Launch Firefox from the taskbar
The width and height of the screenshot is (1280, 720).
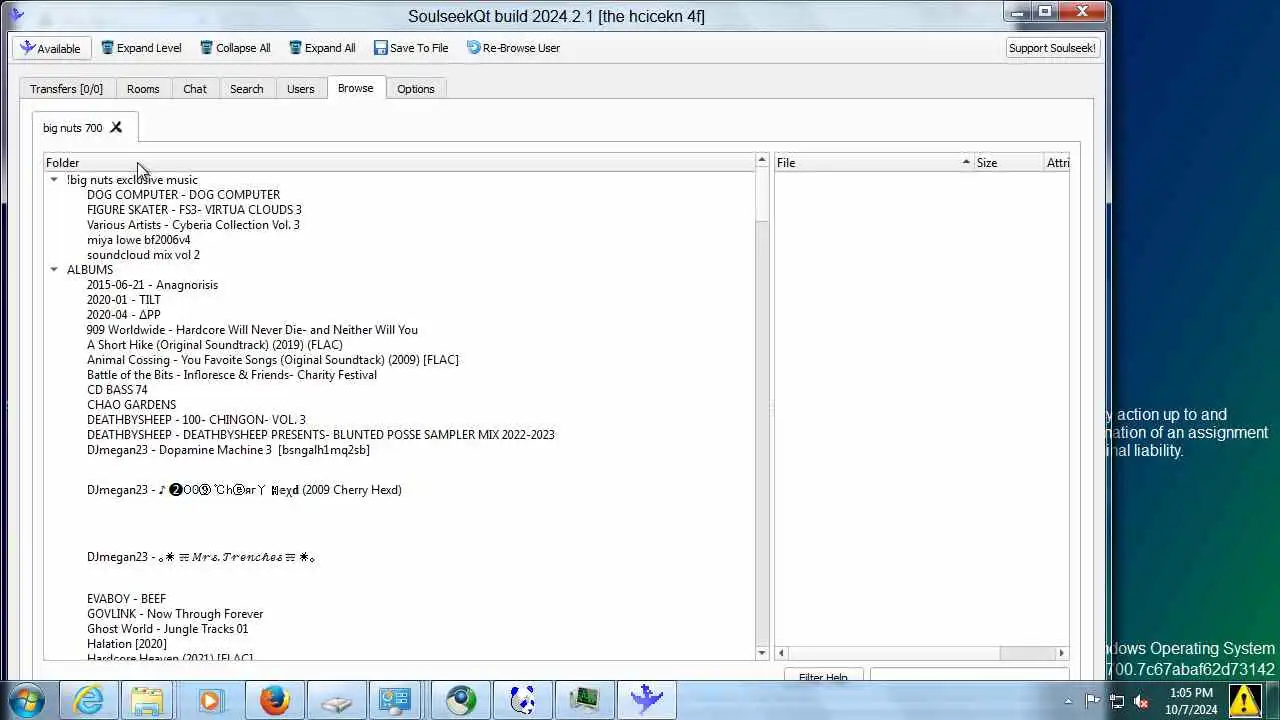[x=274, y=700]
